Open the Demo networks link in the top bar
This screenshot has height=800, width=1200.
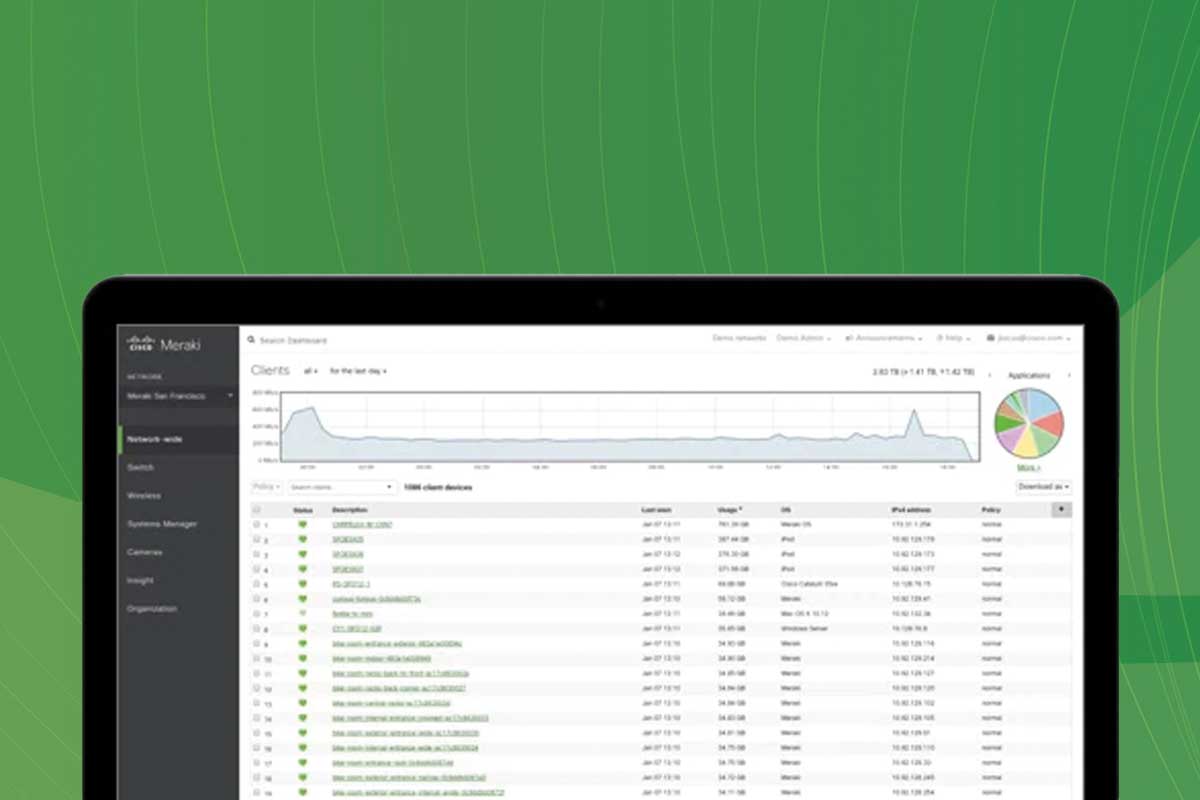point(739,339)
